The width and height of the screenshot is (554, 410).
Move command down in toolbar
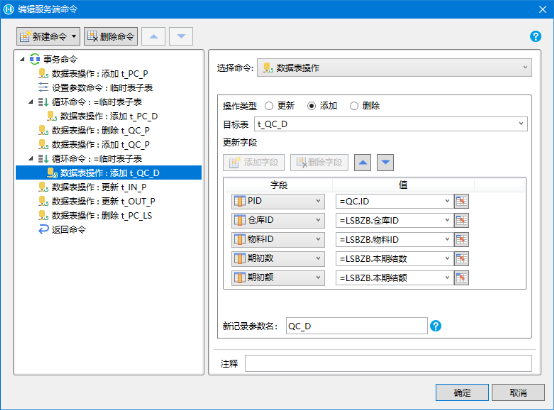pos(181,36)
